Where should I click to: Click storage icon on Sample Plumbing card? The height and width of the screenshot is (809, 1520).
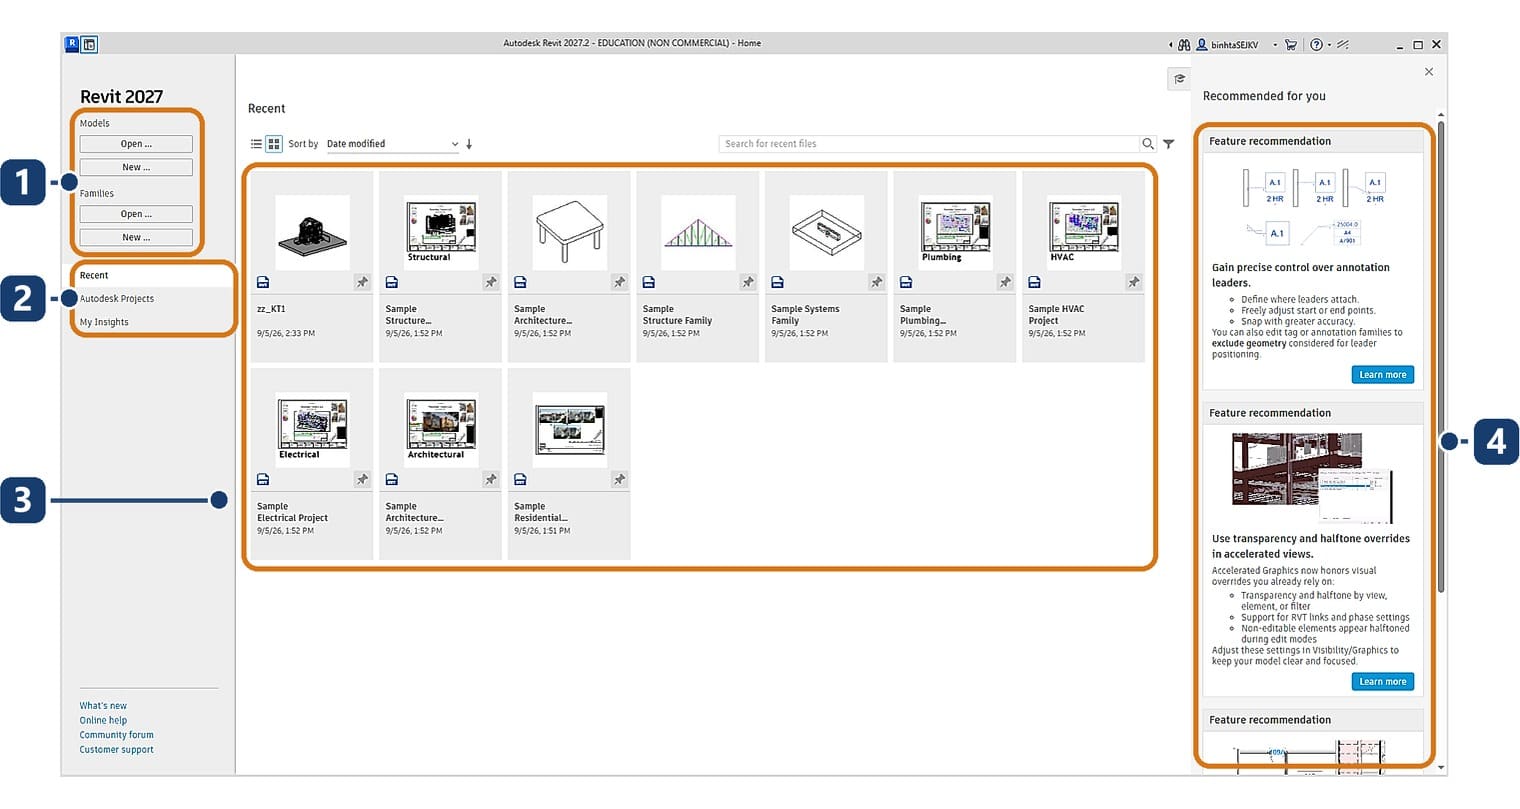(906, 283)
